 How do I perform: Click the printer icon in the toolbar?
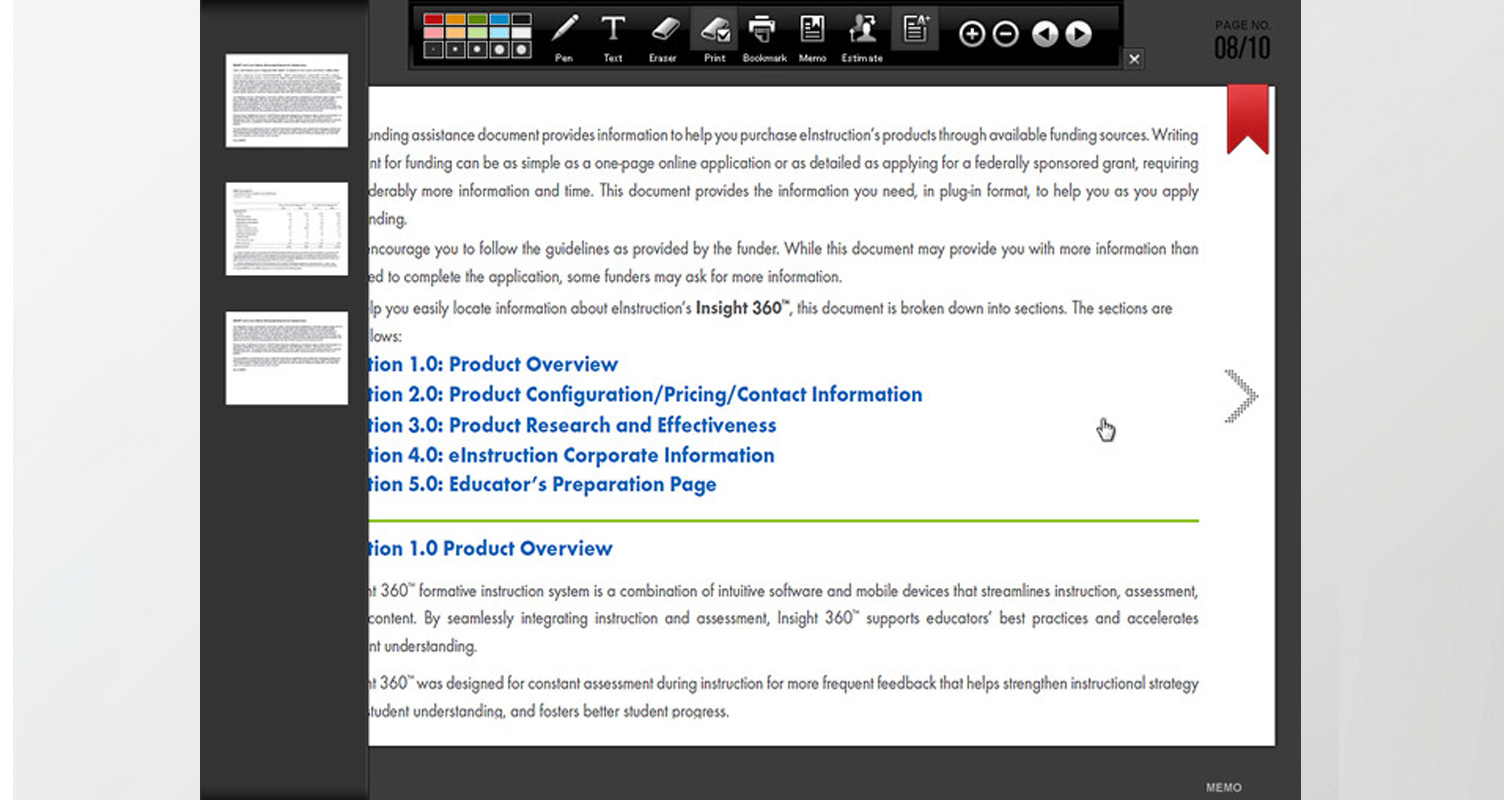[762, 28]
